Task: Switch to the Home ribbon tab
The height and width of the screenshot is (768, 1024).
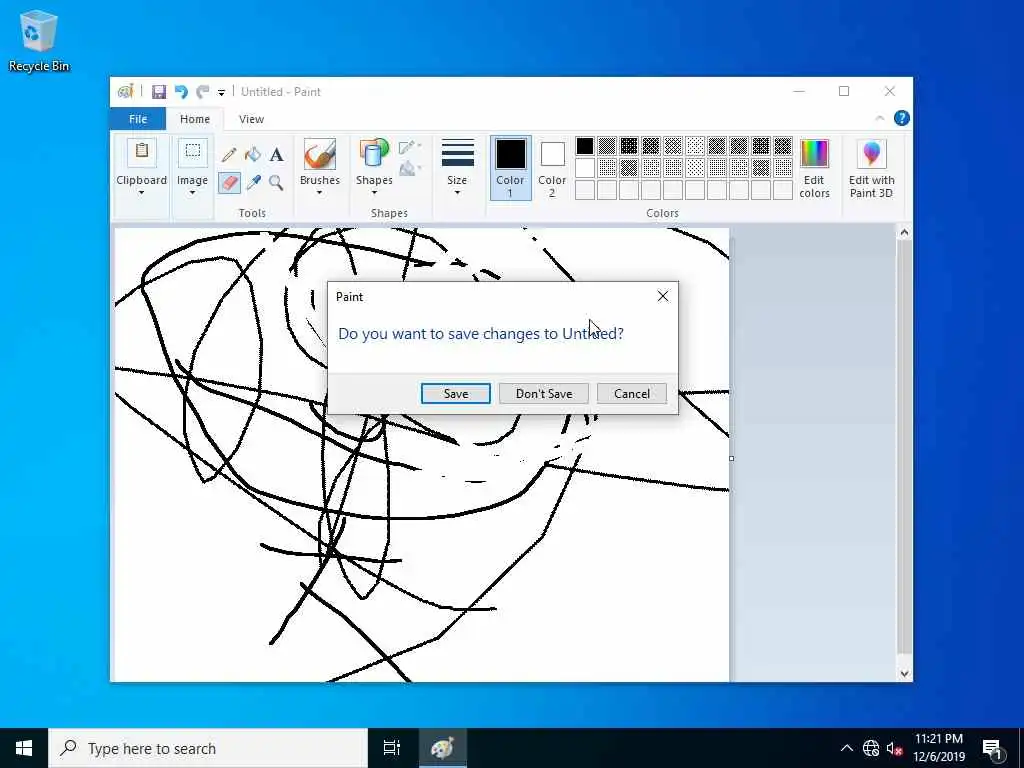Action: [195, 119]
